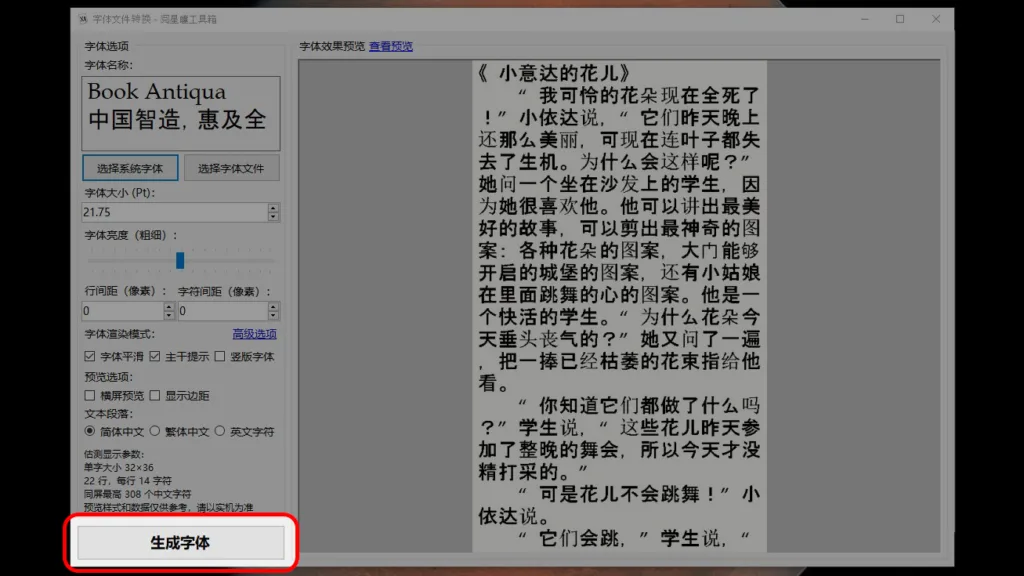The height and width of the screenshot is (576, 1024).
Task: Enable the 竖版字体 vertical font checkbox
Action: coord(218,355)
